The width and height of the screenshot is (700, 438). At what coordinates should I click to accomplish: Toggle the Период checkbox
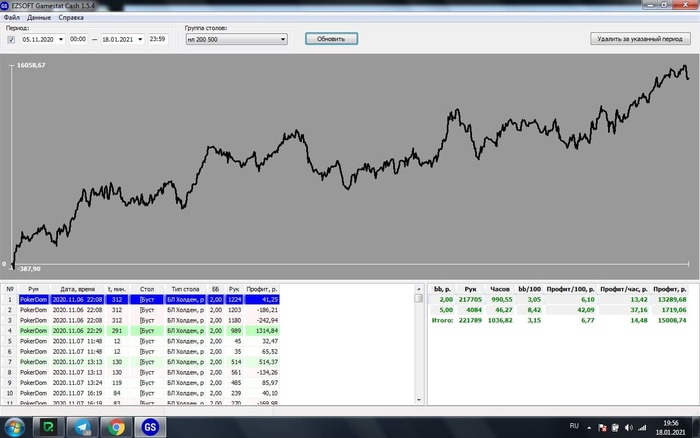click(11, 40)
